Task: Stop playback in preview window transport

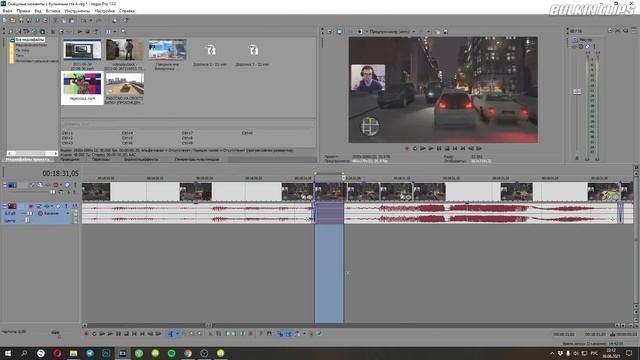Action: click(x=447, y=148)
